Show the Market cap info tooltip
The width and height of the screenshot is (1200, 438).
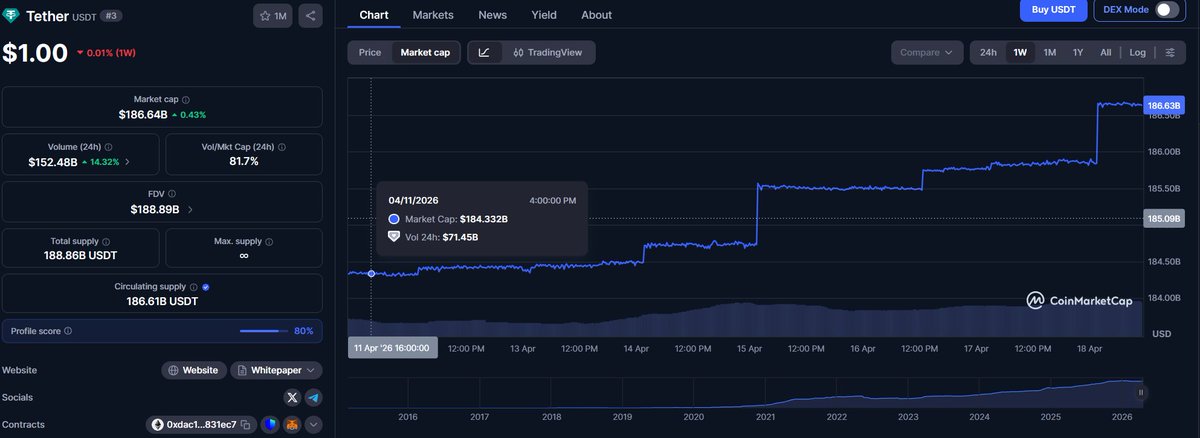pyautogui.click(x=186, y=100)
